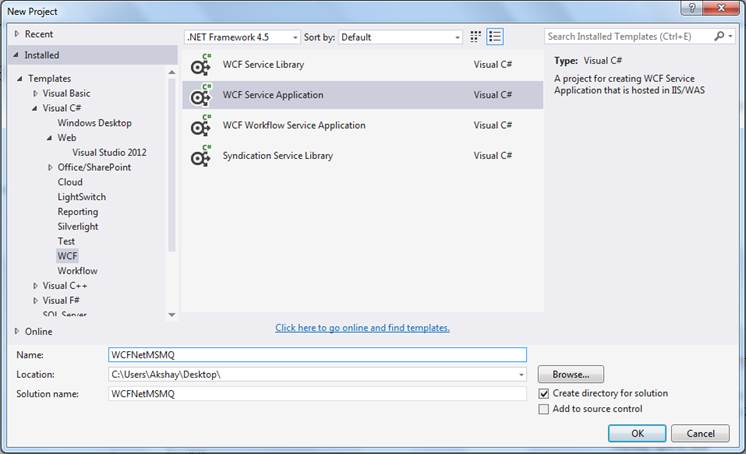Click the WCF Workflow Service Application icon
The image size is (746, 454).
pos(201,126)
